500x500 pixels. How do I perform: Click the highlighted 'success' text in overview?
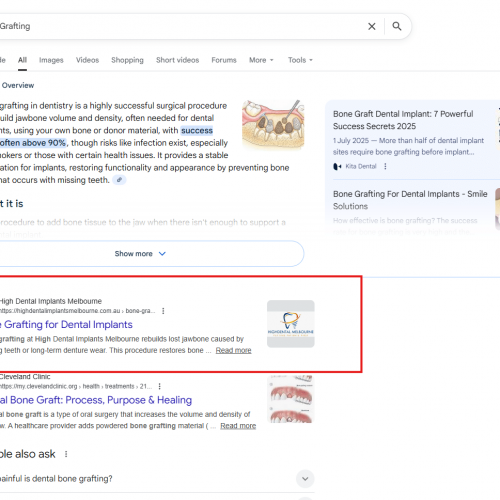[197, 130]
